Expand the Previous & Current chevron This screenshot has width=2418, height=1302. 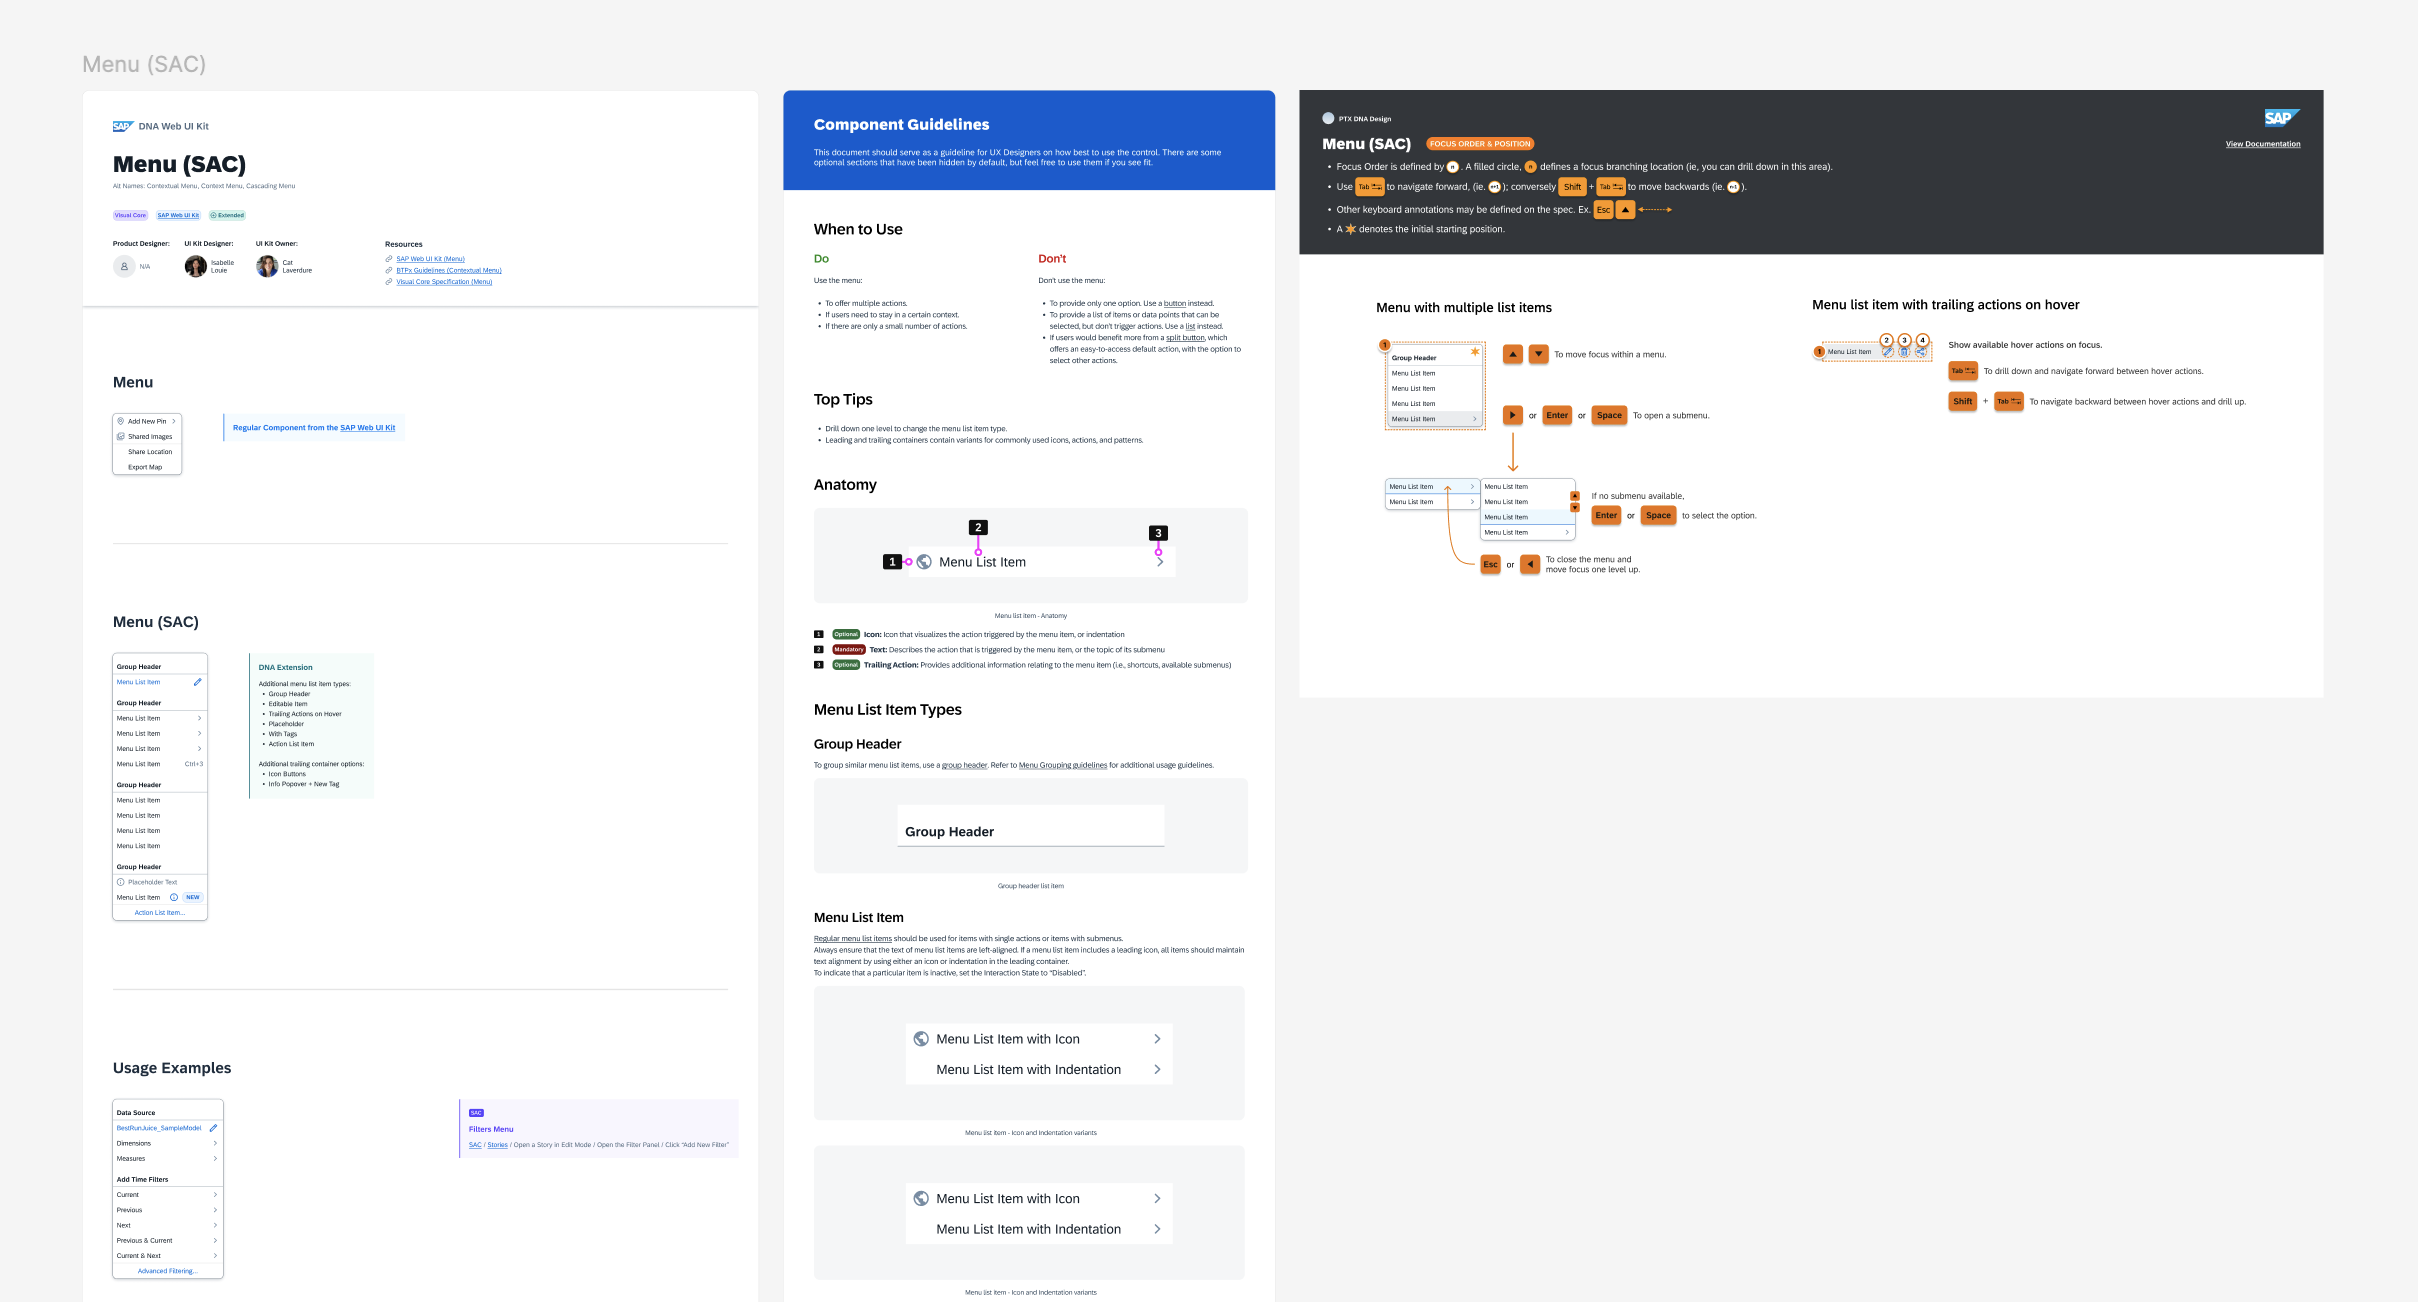215,1240
